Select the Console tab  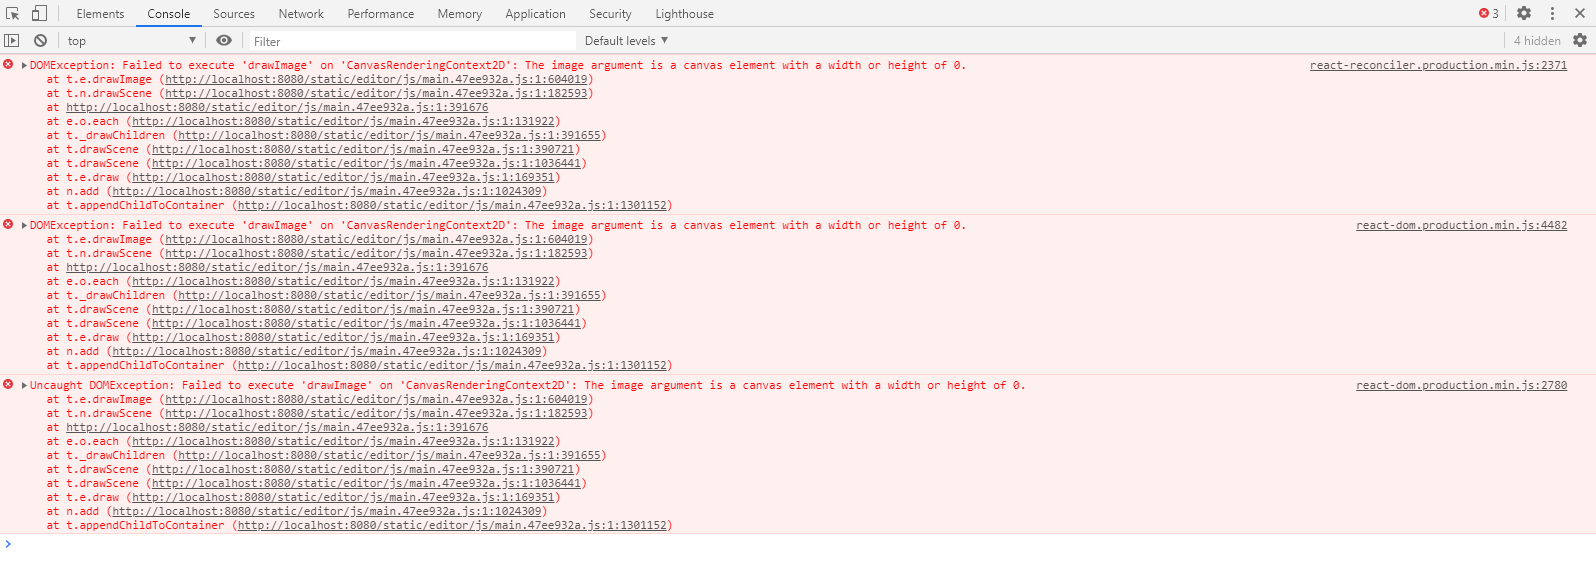(x=169, y=13)
